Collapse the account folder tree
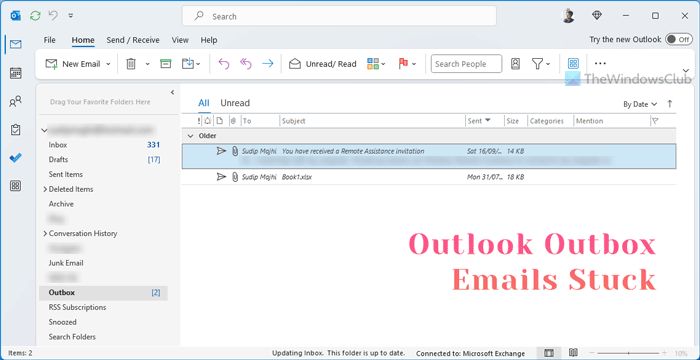 click(44, 130)
